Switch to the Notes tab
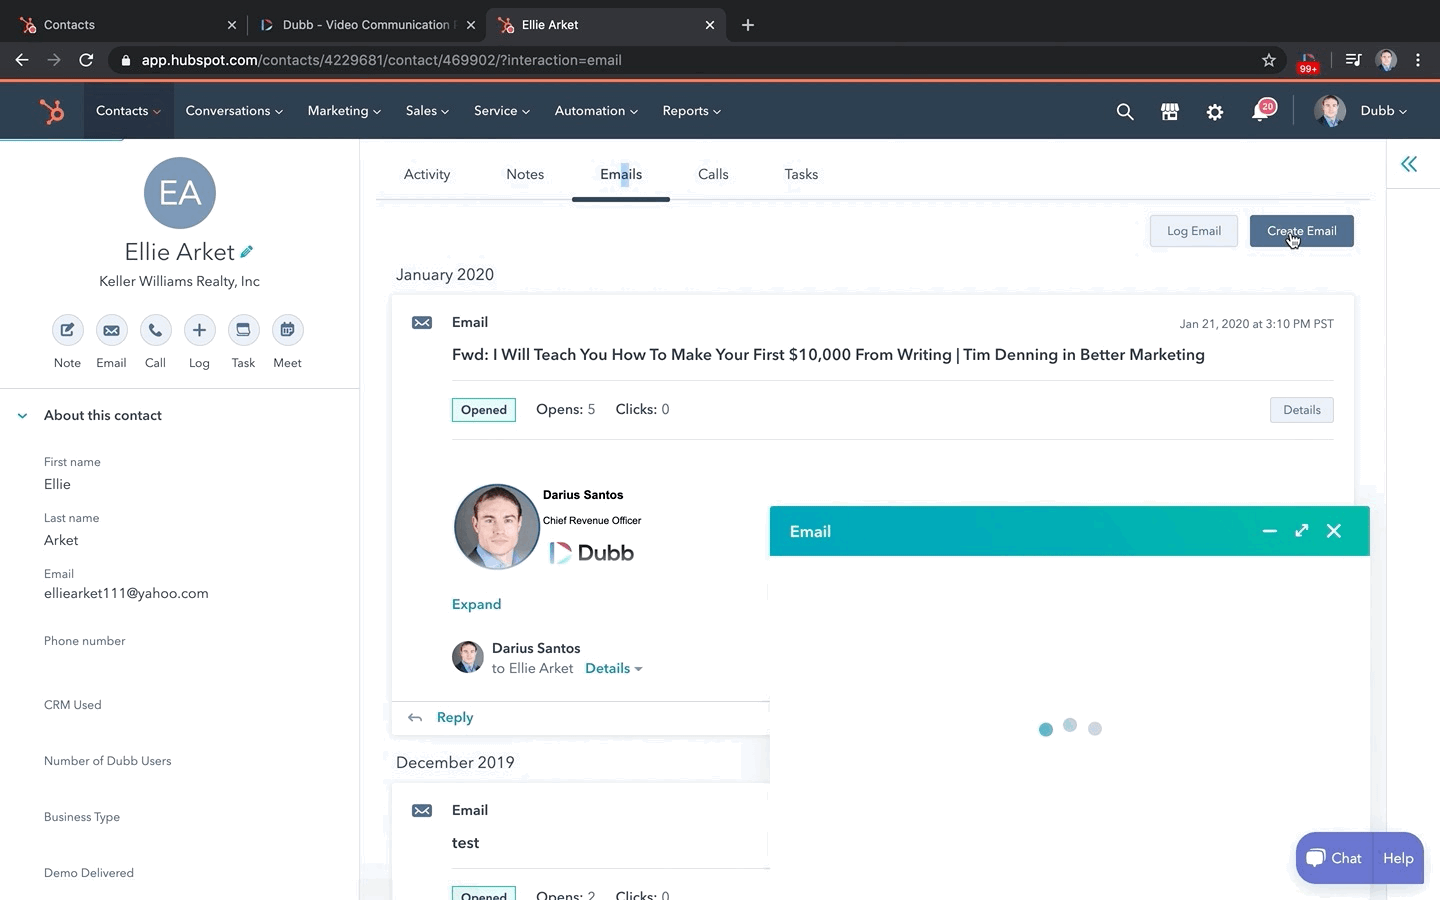 tap(525, 174)
